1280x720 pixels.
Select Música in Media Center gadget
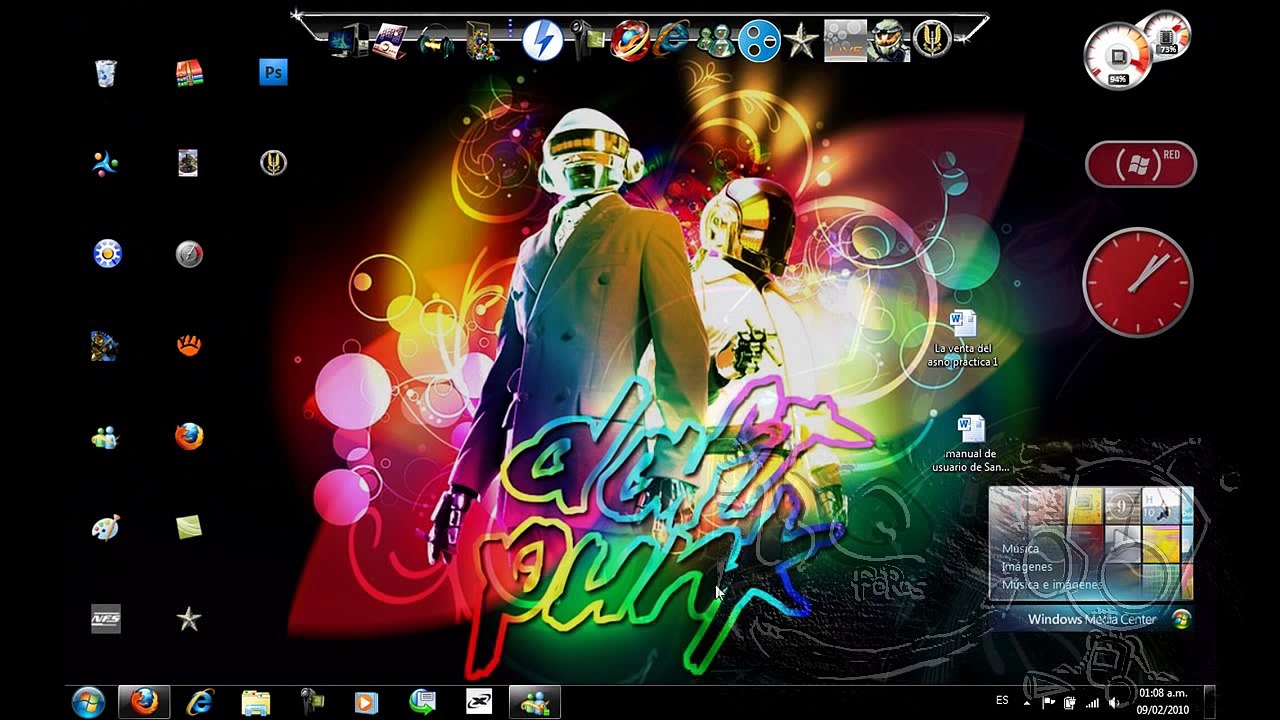point(1020,548)
